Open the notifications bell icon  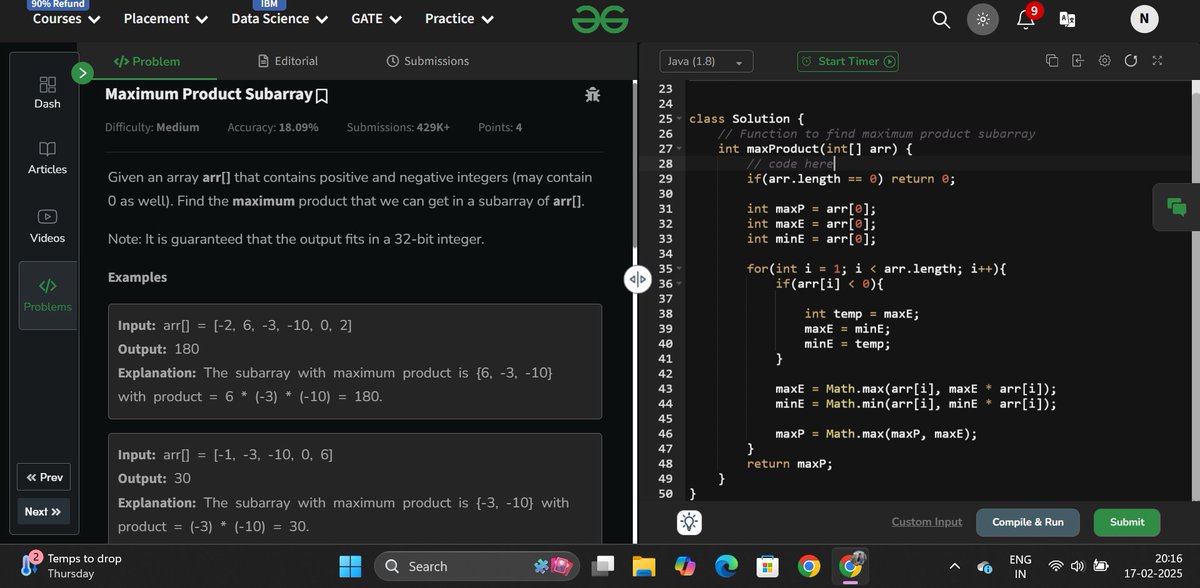click(x=1026, y=18)
